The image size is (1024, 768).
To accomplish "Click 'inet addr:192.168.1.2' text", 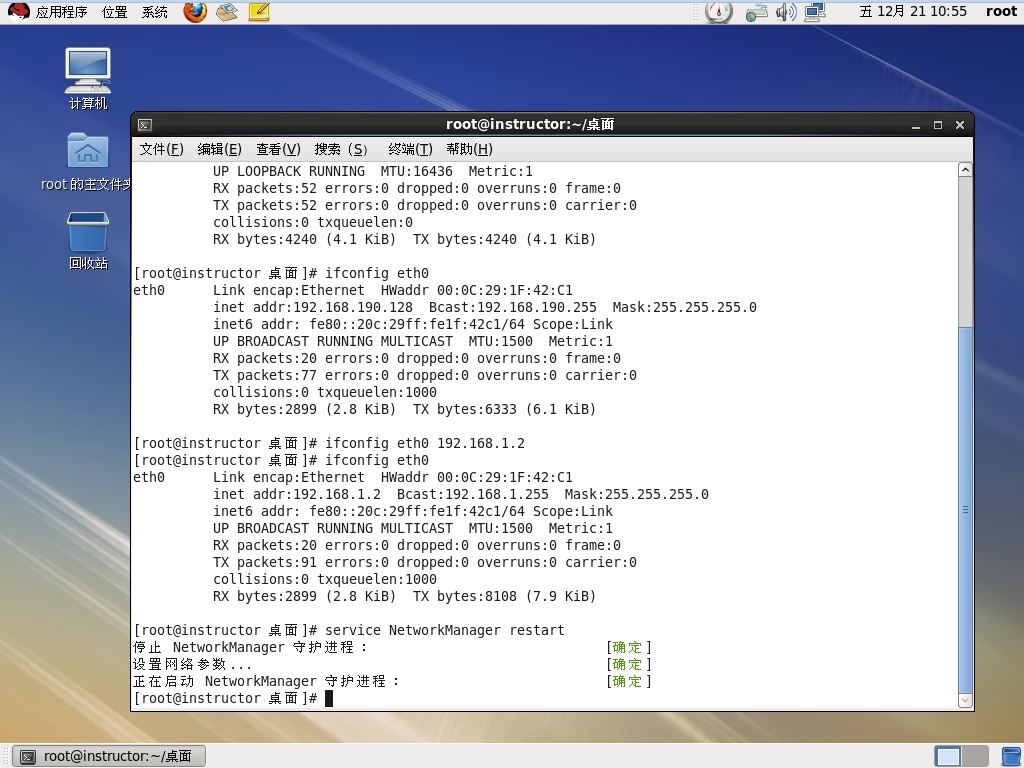I will (x=296, y=494).
